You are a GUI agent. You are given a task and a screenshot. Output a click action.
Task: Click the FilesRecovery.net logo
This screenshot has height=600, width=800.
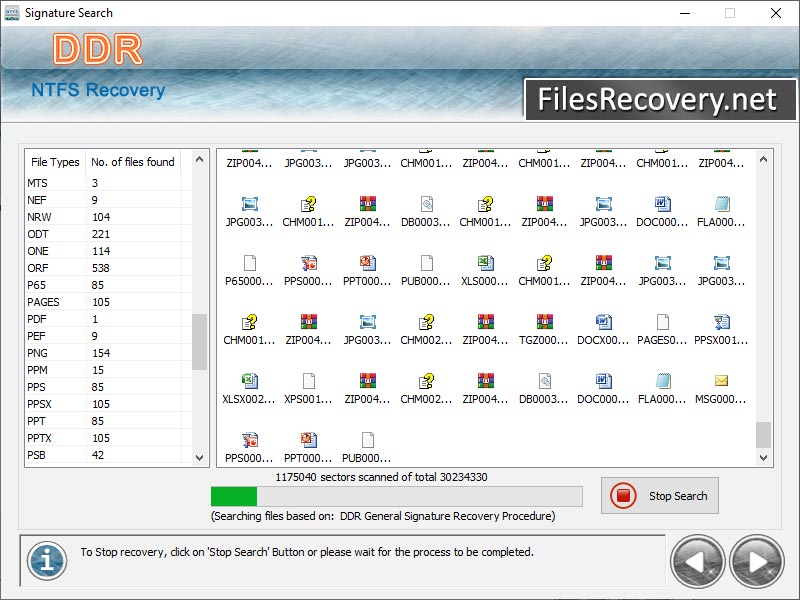click(x=660, y=99)
